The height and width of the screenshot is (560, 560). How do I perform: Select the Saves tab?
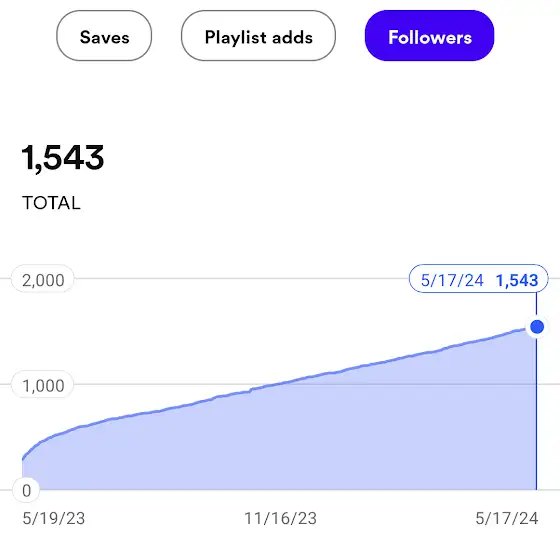pyautogui.click(x=104, y=36)
